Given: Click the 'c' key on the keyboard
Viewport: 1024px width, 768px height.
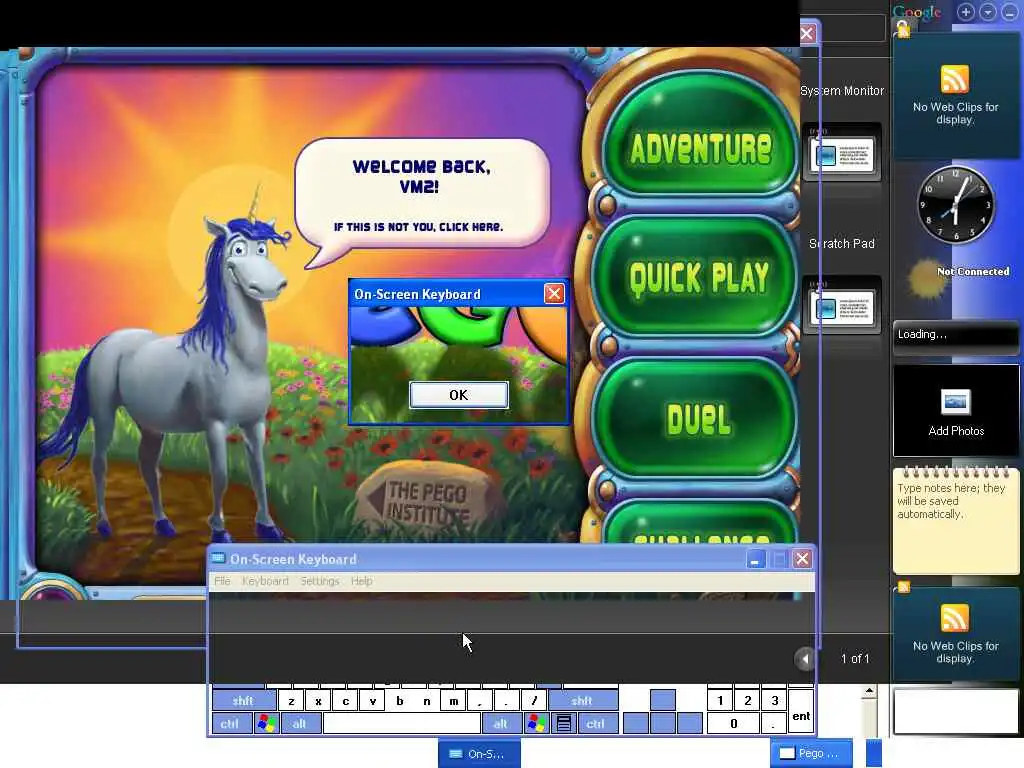Looking at the screenshot, I should (x=345, y=701).
